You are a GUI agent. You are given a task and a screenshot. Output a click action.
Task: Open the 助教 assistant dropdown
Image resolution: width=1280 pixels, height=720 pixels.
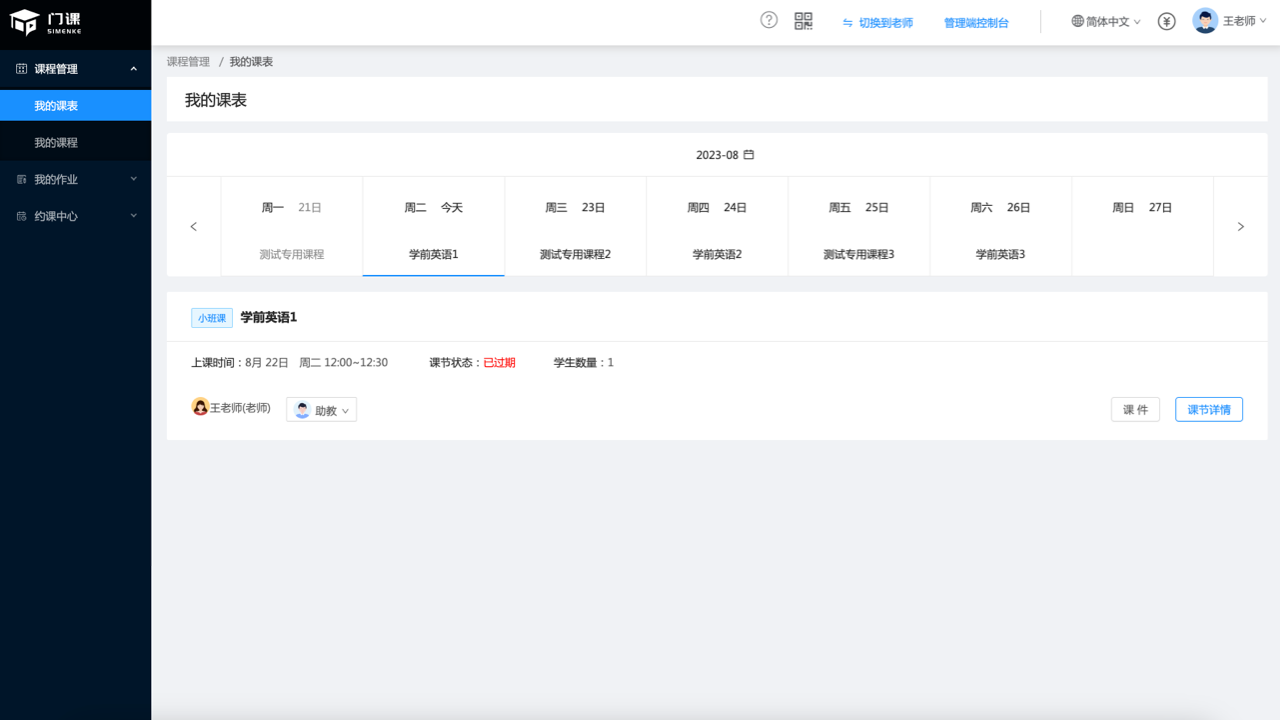point(321,409)
